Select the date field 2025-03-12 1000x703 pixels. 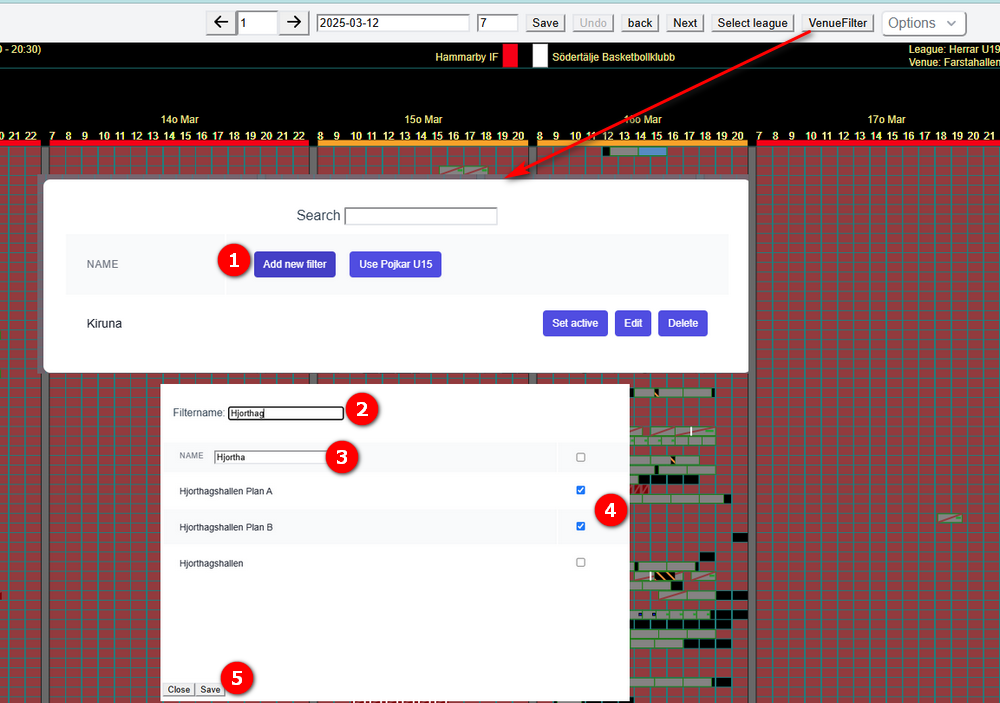(x=393, y=23)
